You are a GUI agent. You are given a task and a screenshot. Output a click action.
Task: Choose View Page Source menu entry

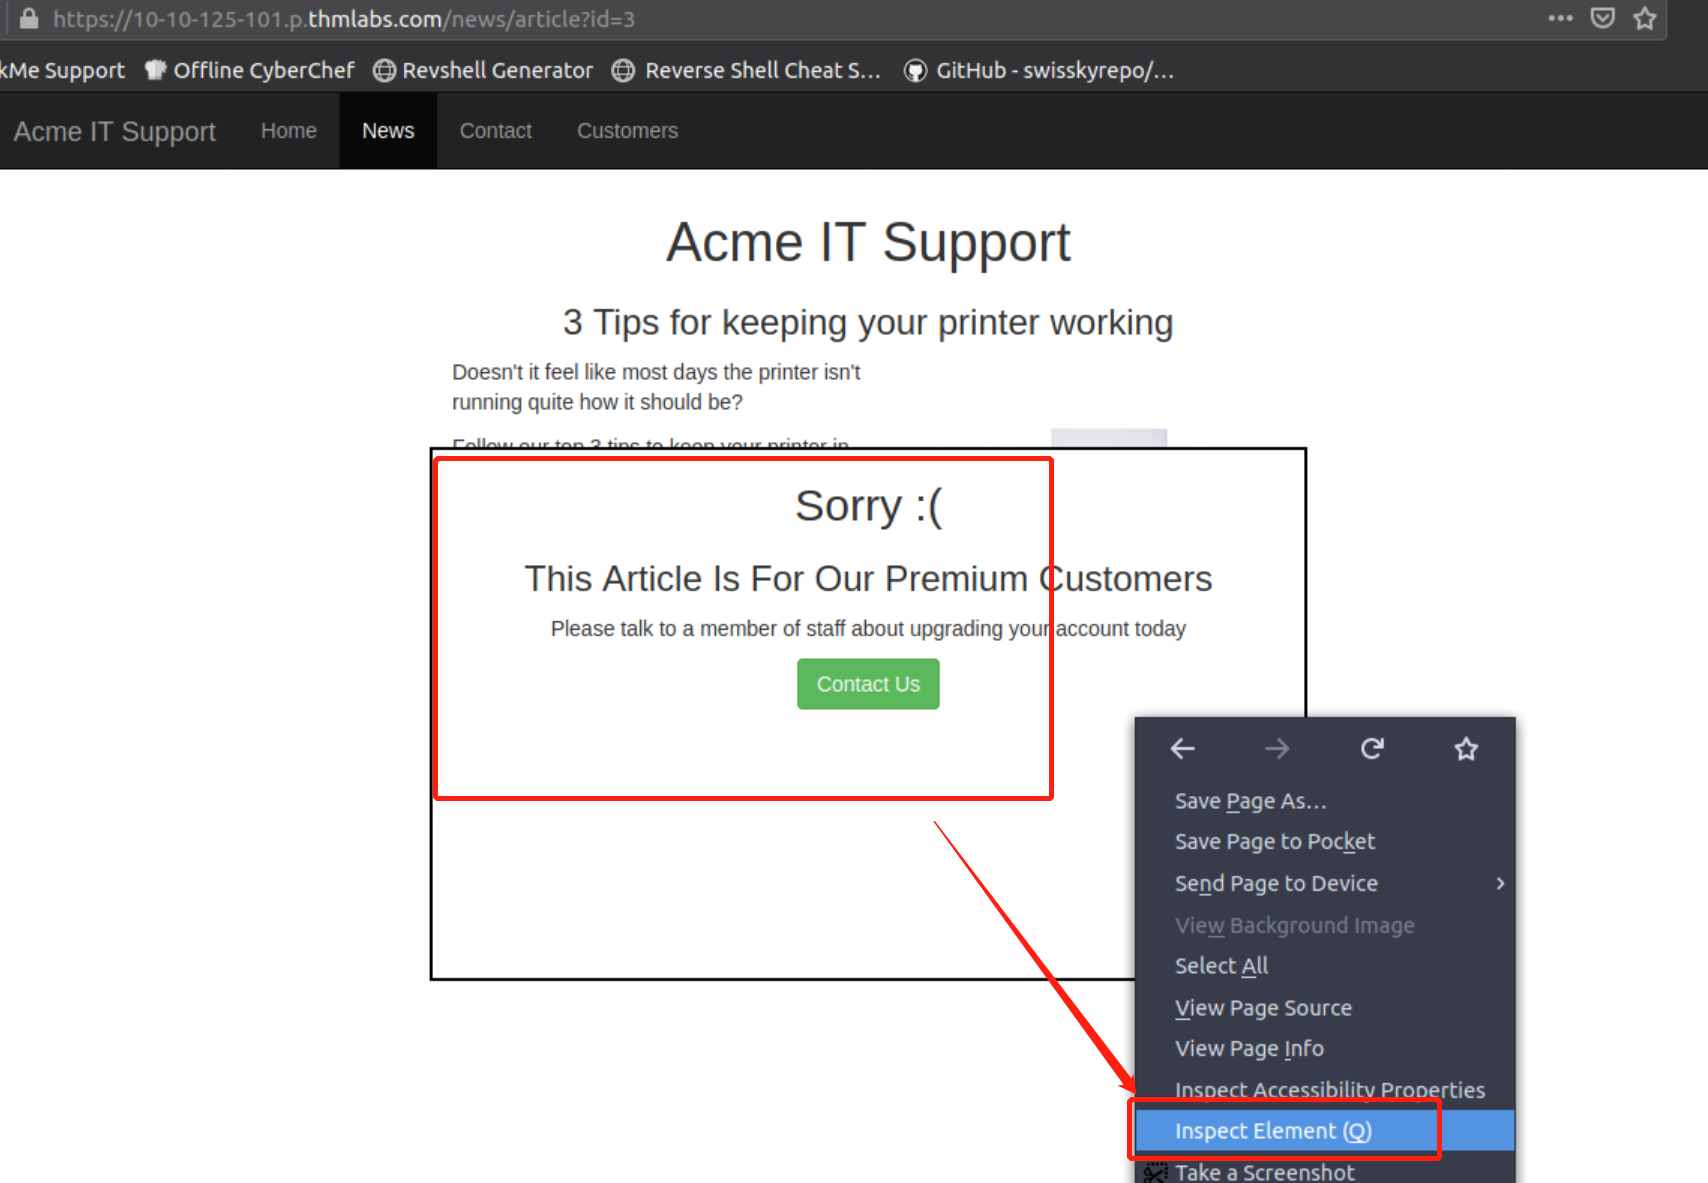1263,1008
